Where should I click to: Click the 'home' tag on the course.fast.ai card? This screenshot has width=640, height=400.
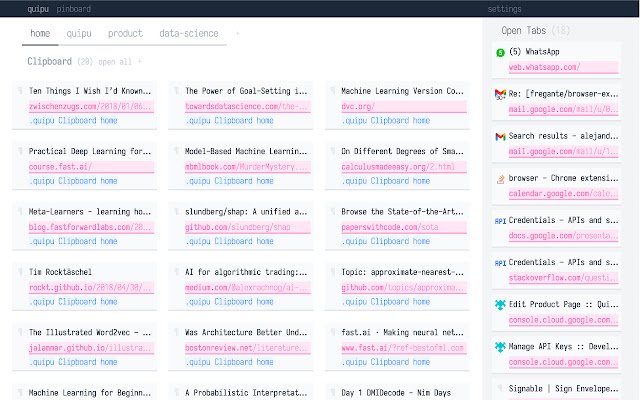click(x=109, y=181)
